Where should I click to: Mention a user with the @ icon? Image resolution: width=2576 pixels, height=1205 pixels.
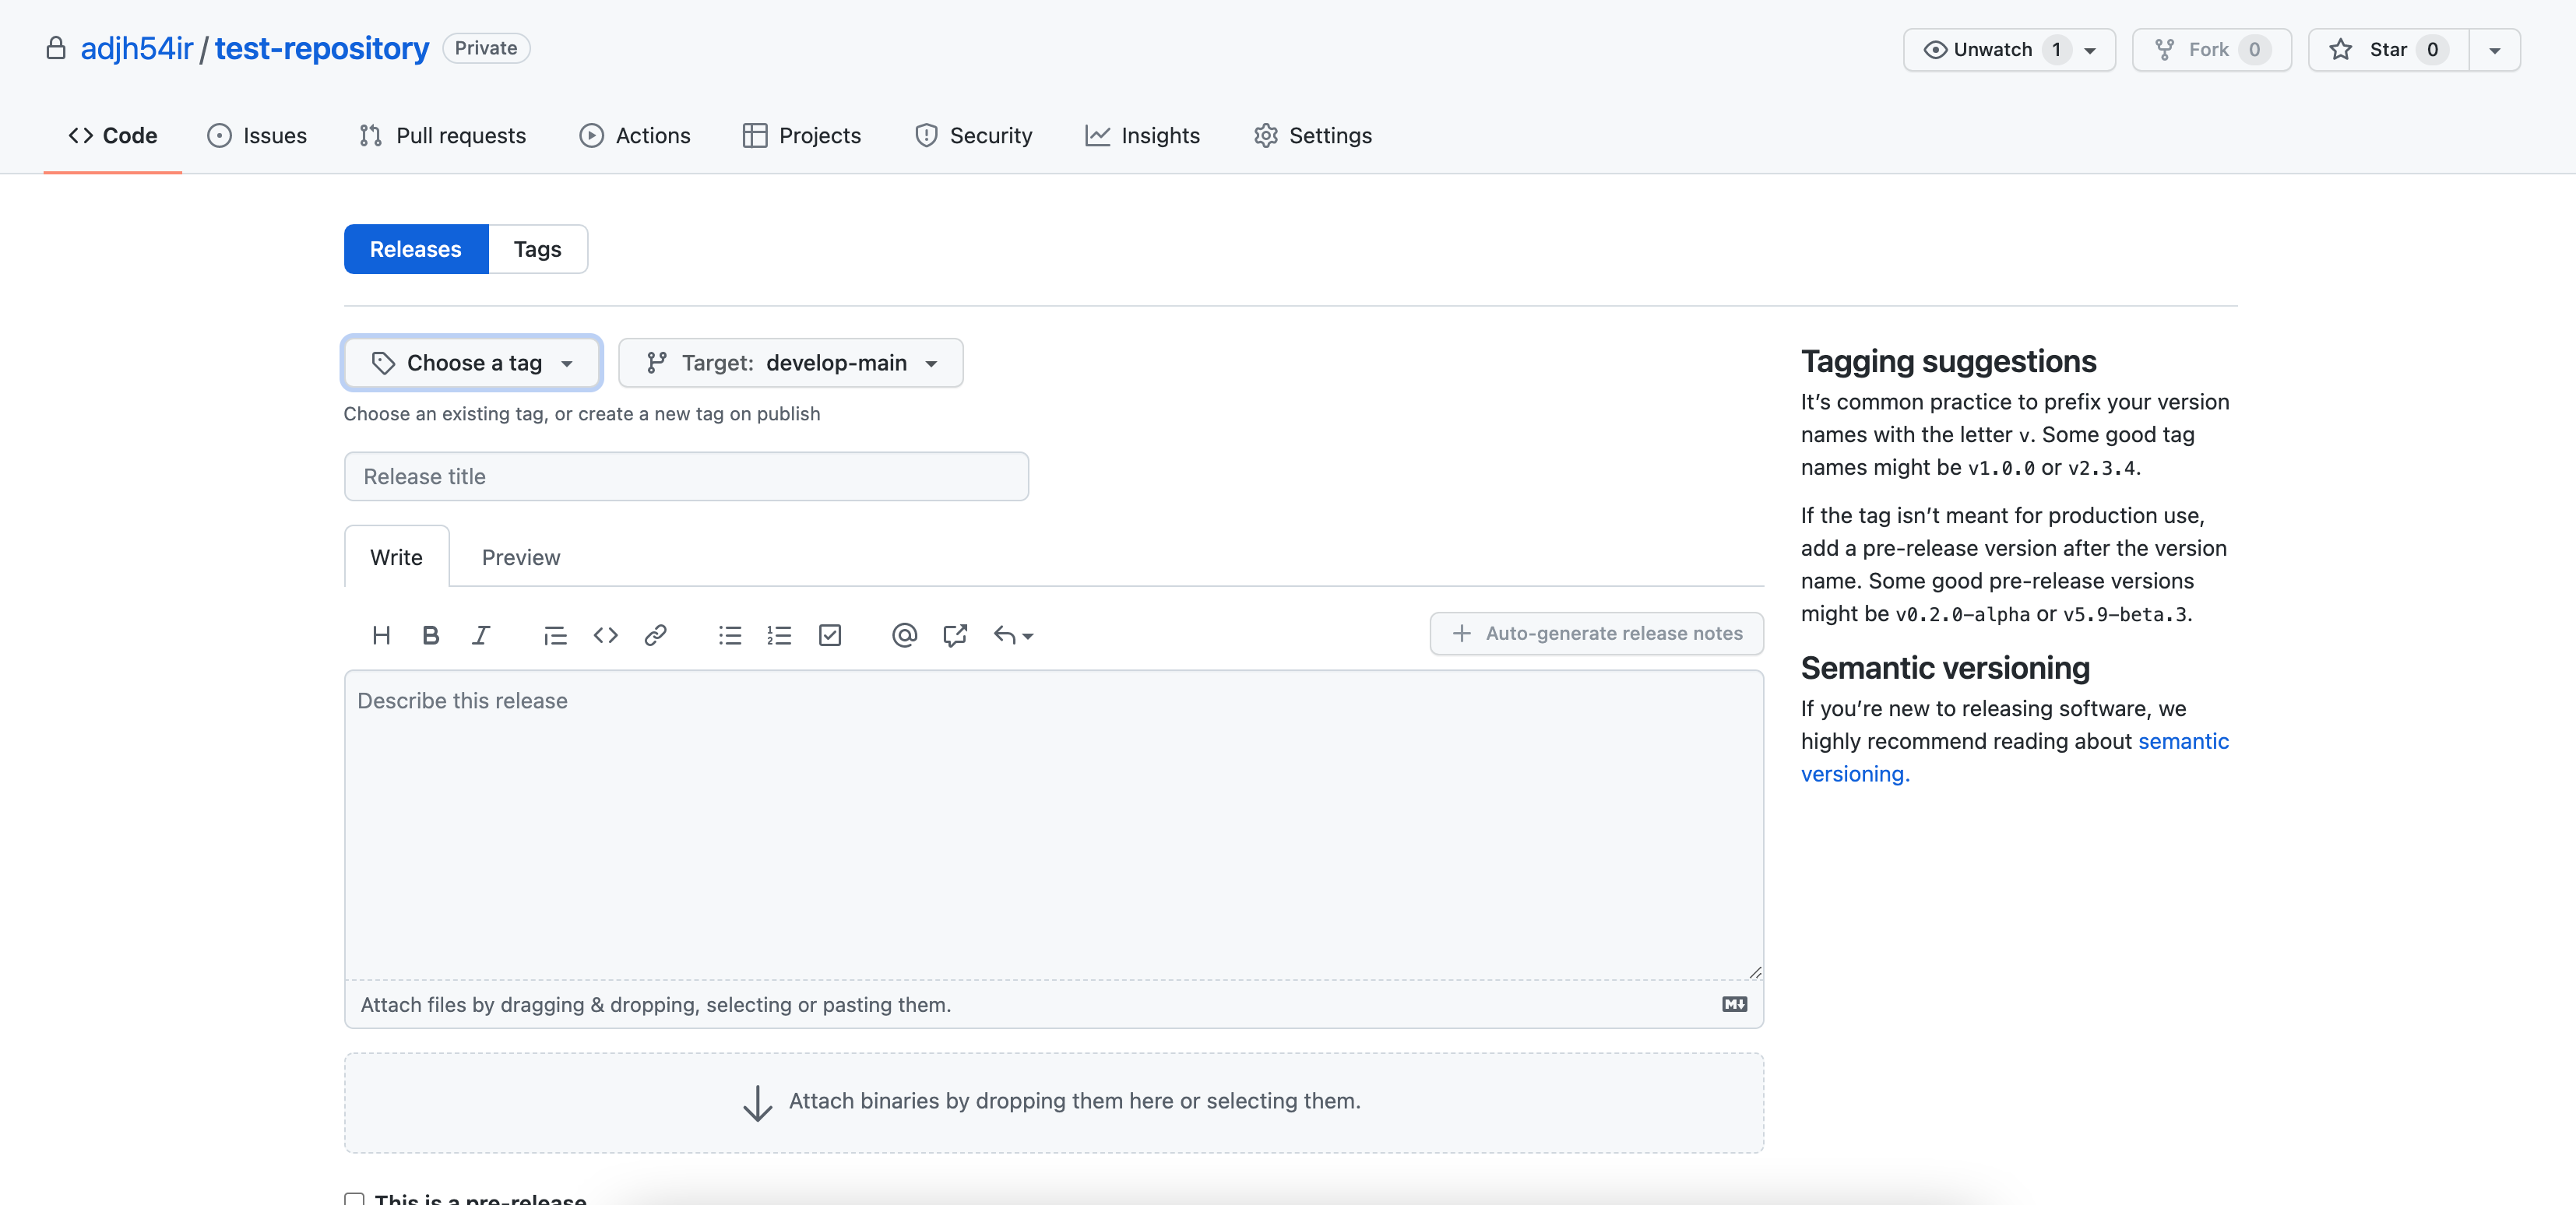[x=904, y=635]
